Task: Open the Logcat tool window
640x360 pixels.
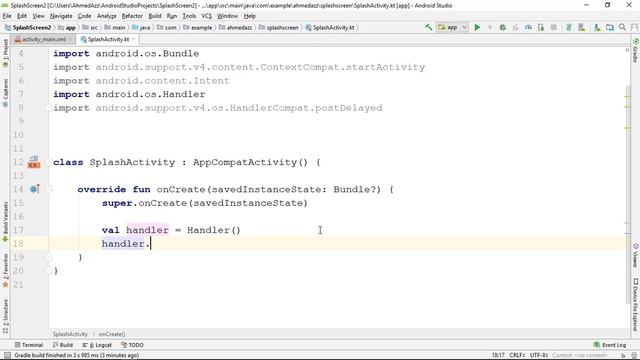Action: 97,345
